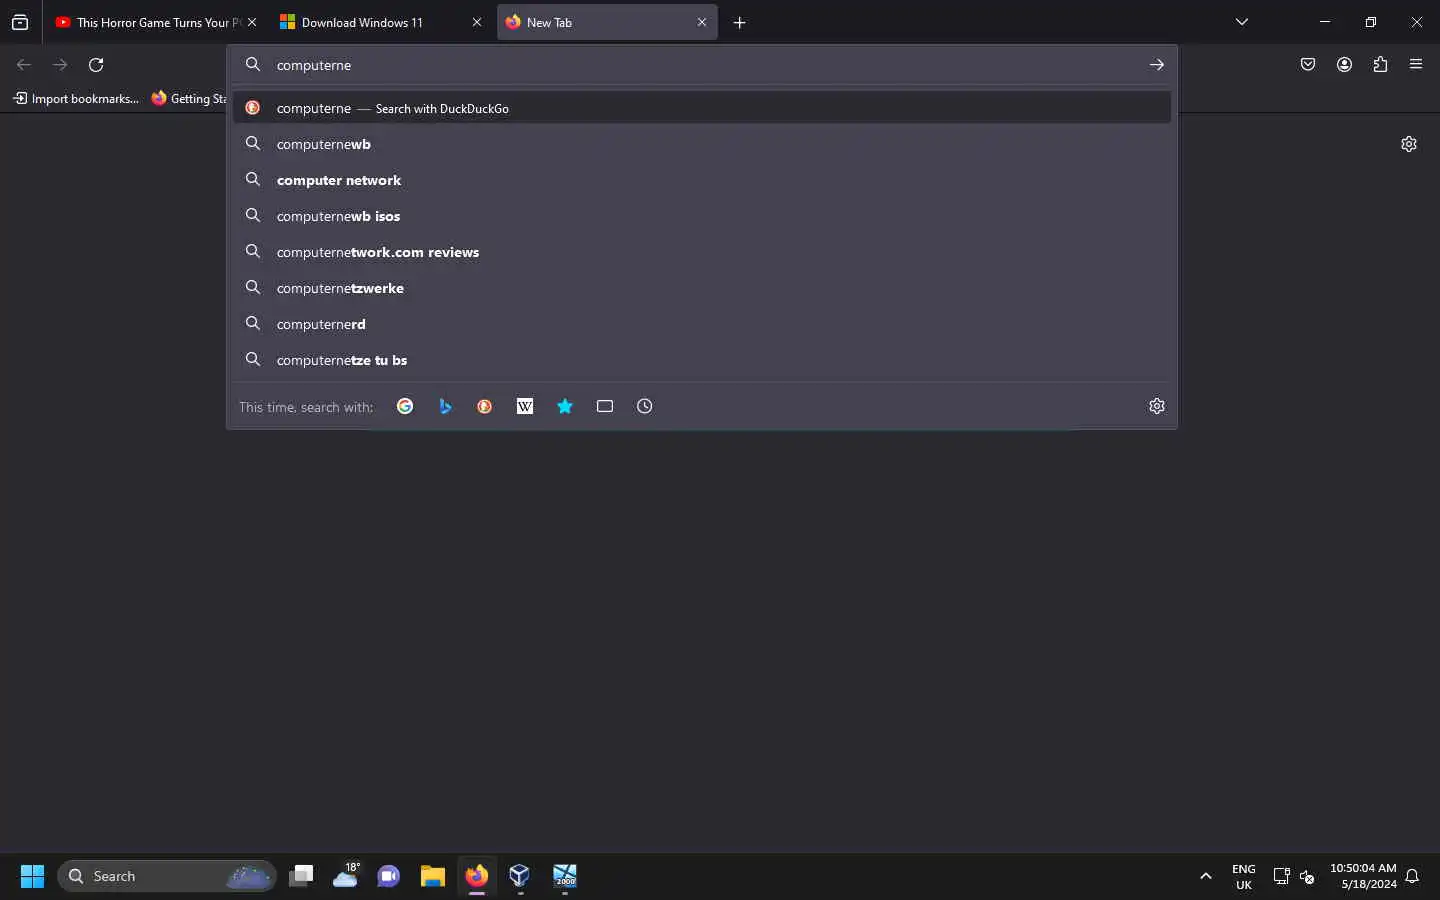This screenshot has width=1440, height=900.
Task: Search this time with Google
Action: [x=405, y=406]
